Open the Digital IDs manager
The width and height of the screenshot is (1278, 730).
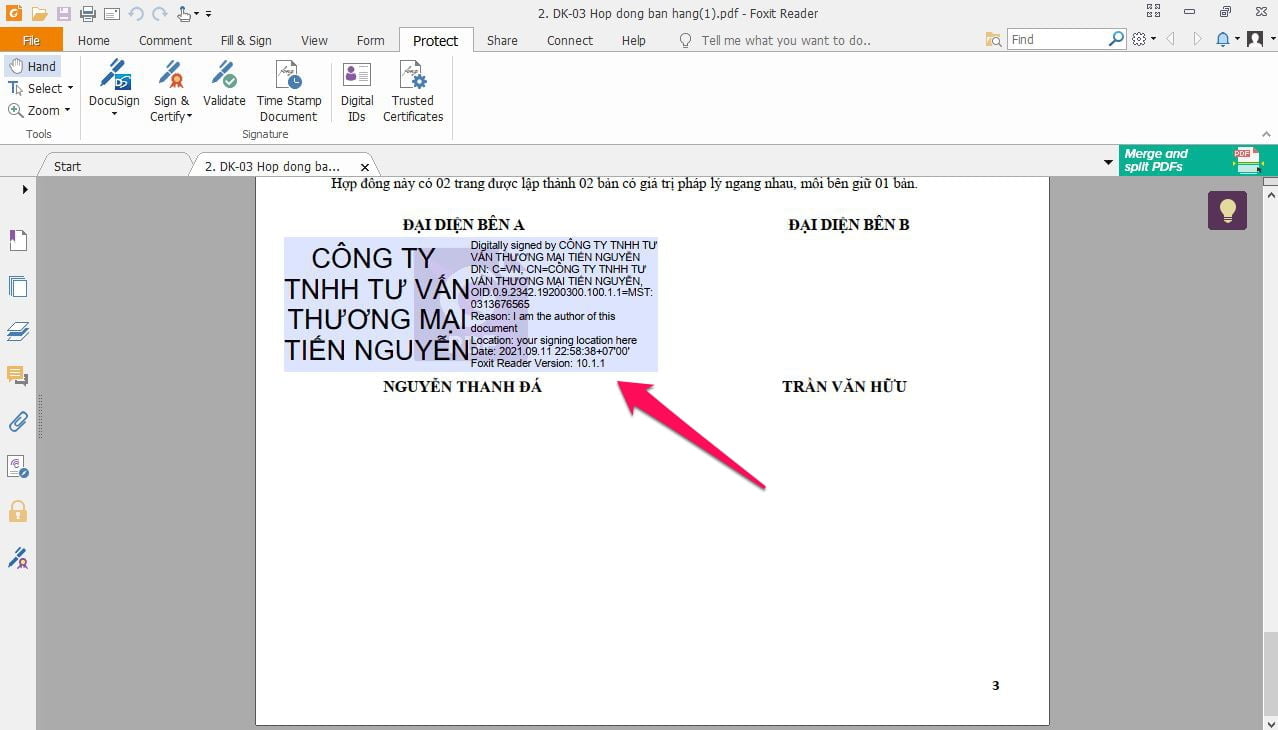[356, 90]
